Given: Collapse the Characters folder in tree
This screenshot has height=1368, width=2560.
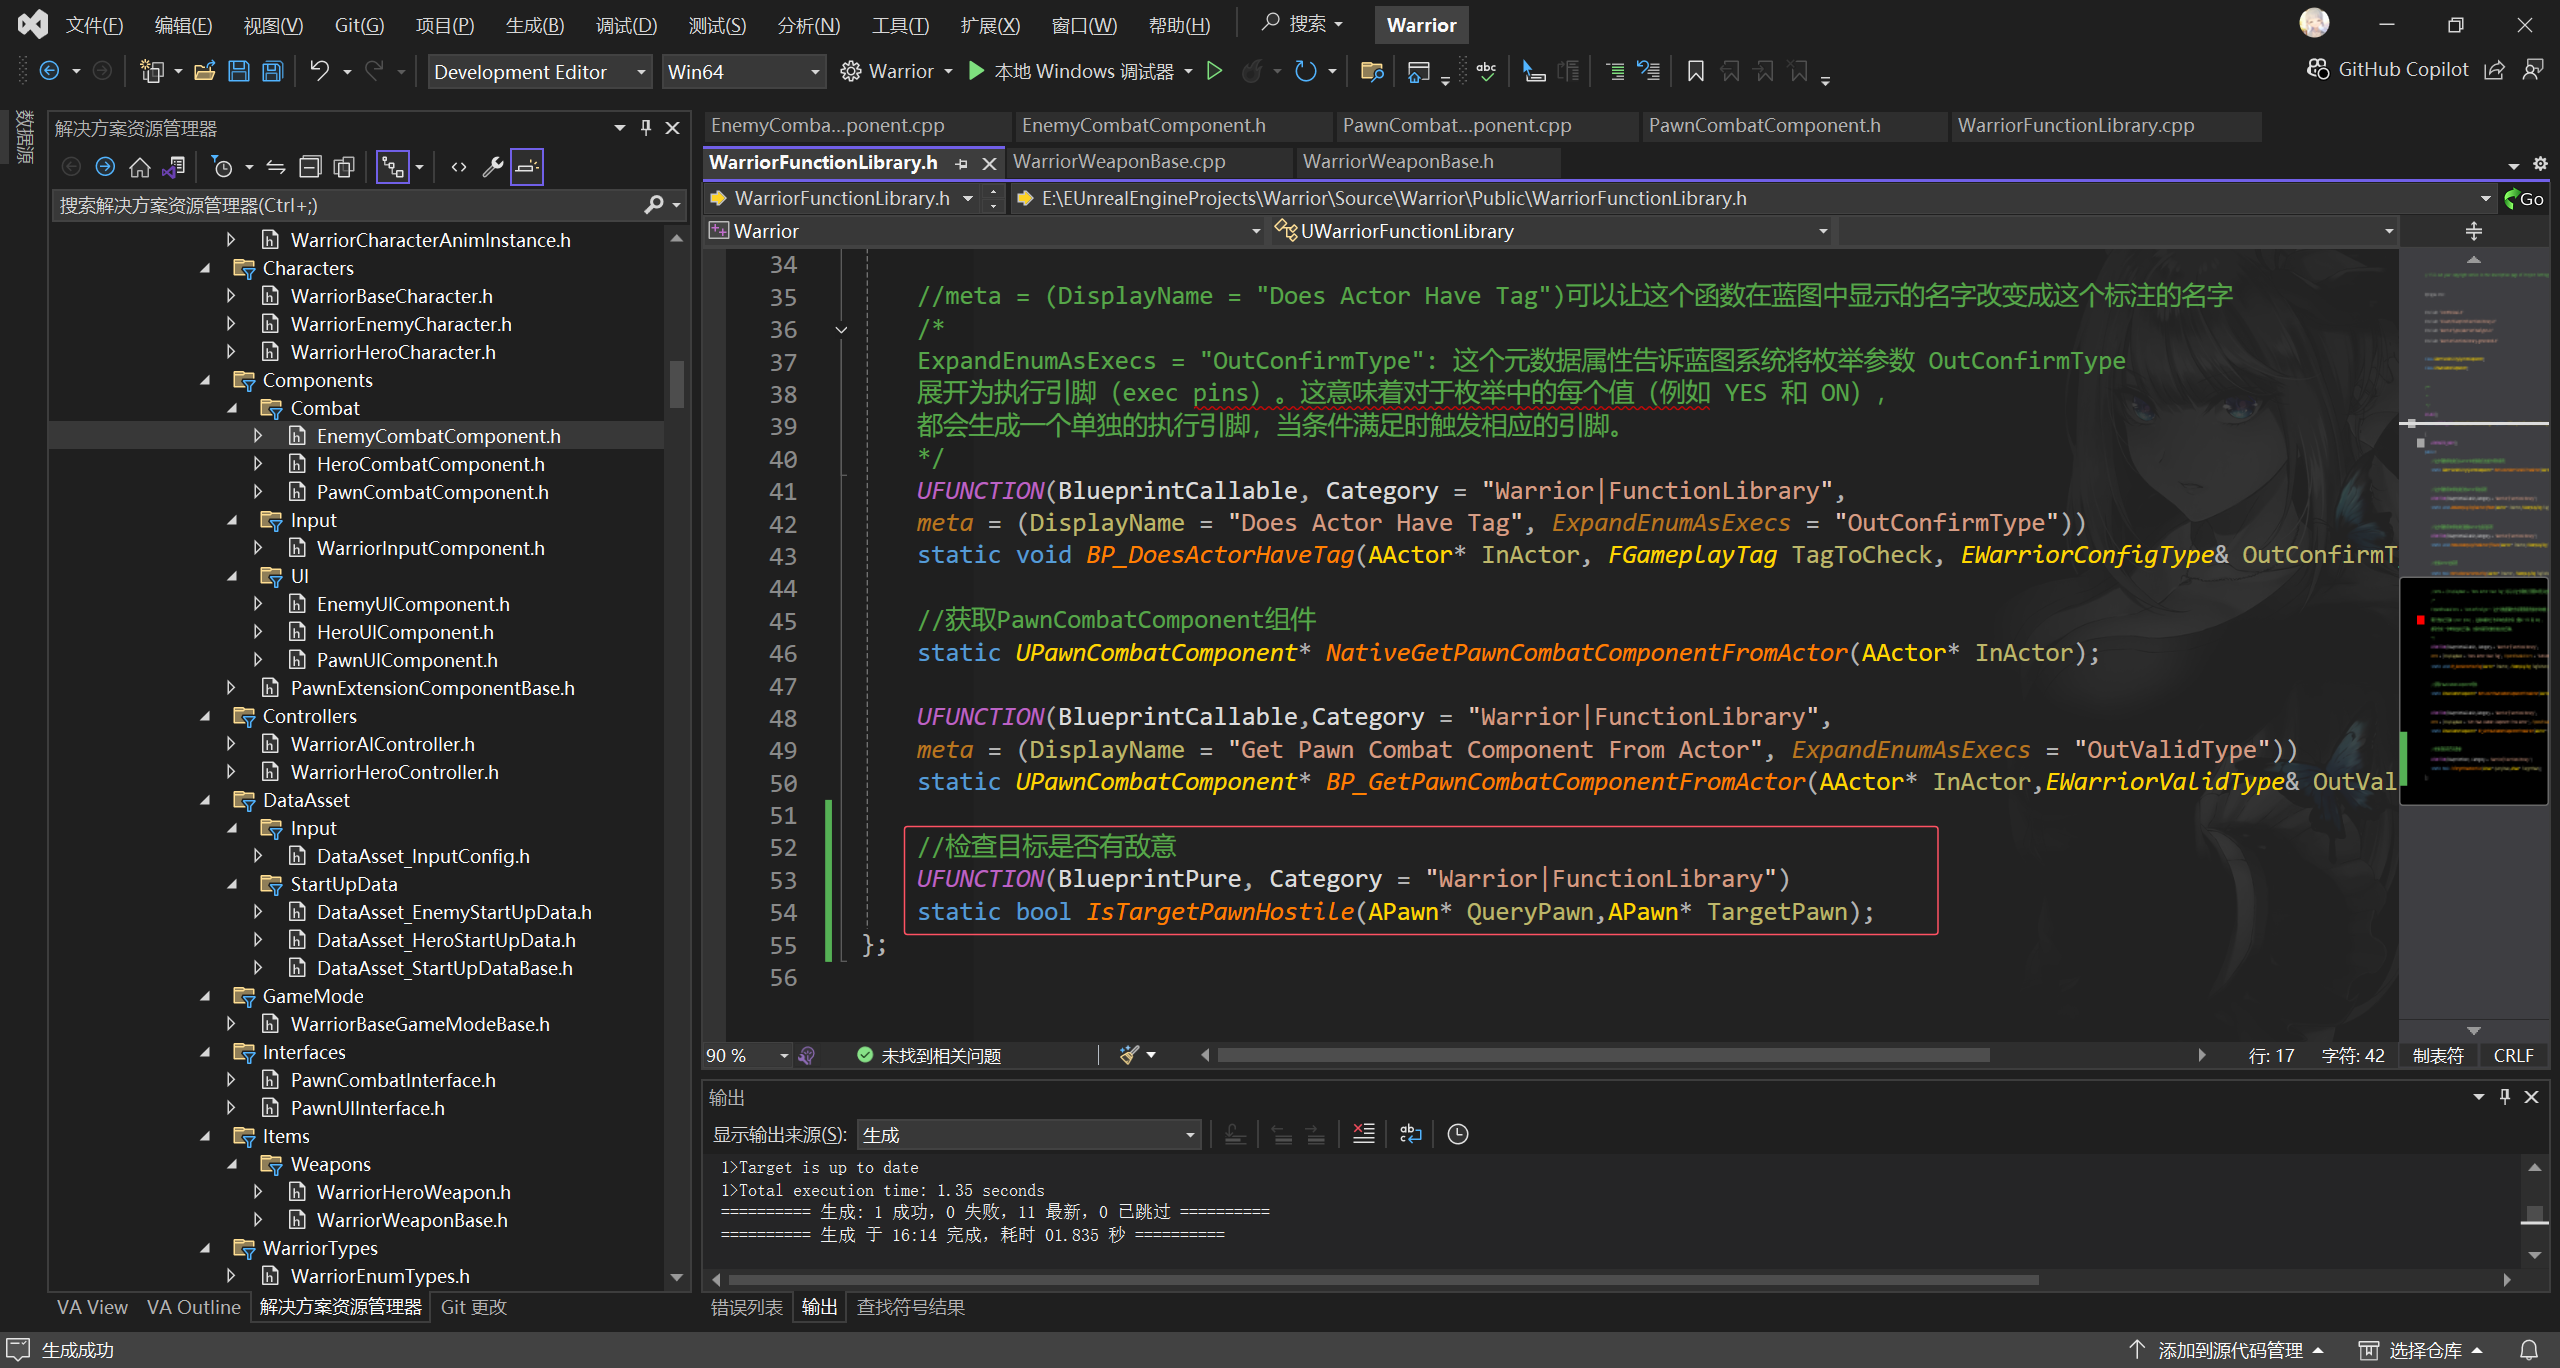Looking at the screenshot, I should click(205, 268).
